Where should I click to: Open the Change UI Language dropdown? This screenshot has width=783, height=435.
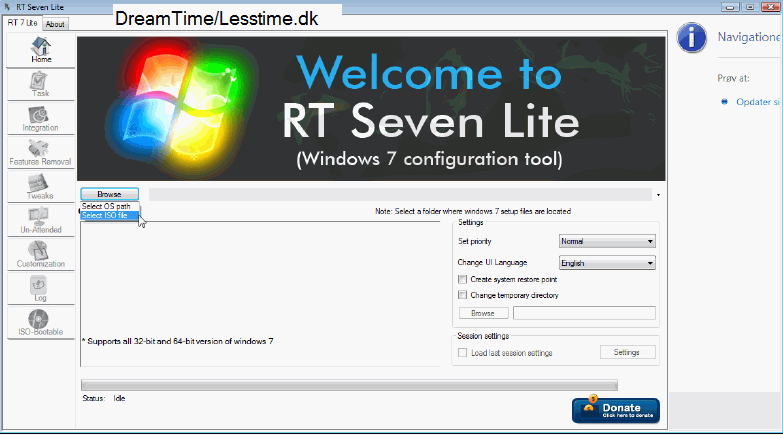607,263
